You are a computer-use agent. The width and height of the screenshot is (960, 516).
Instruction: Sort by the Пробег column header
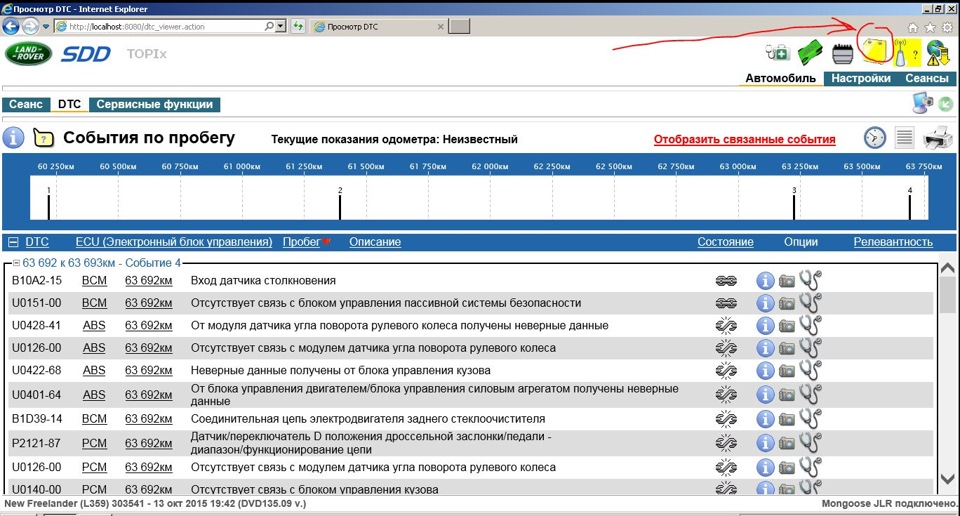coord(302,242)
